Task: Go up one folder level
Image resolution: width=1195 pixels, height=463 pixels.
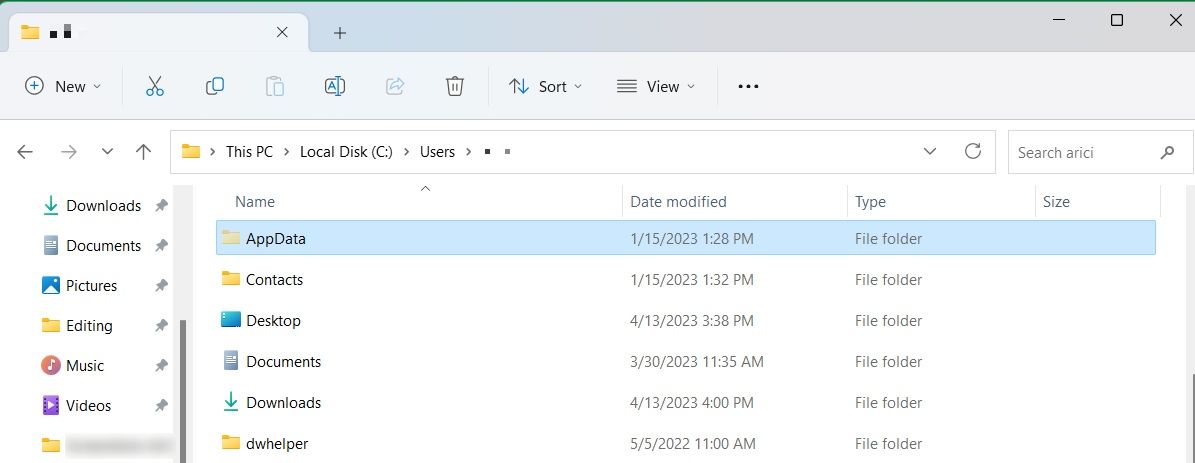Action: [143, 152]
